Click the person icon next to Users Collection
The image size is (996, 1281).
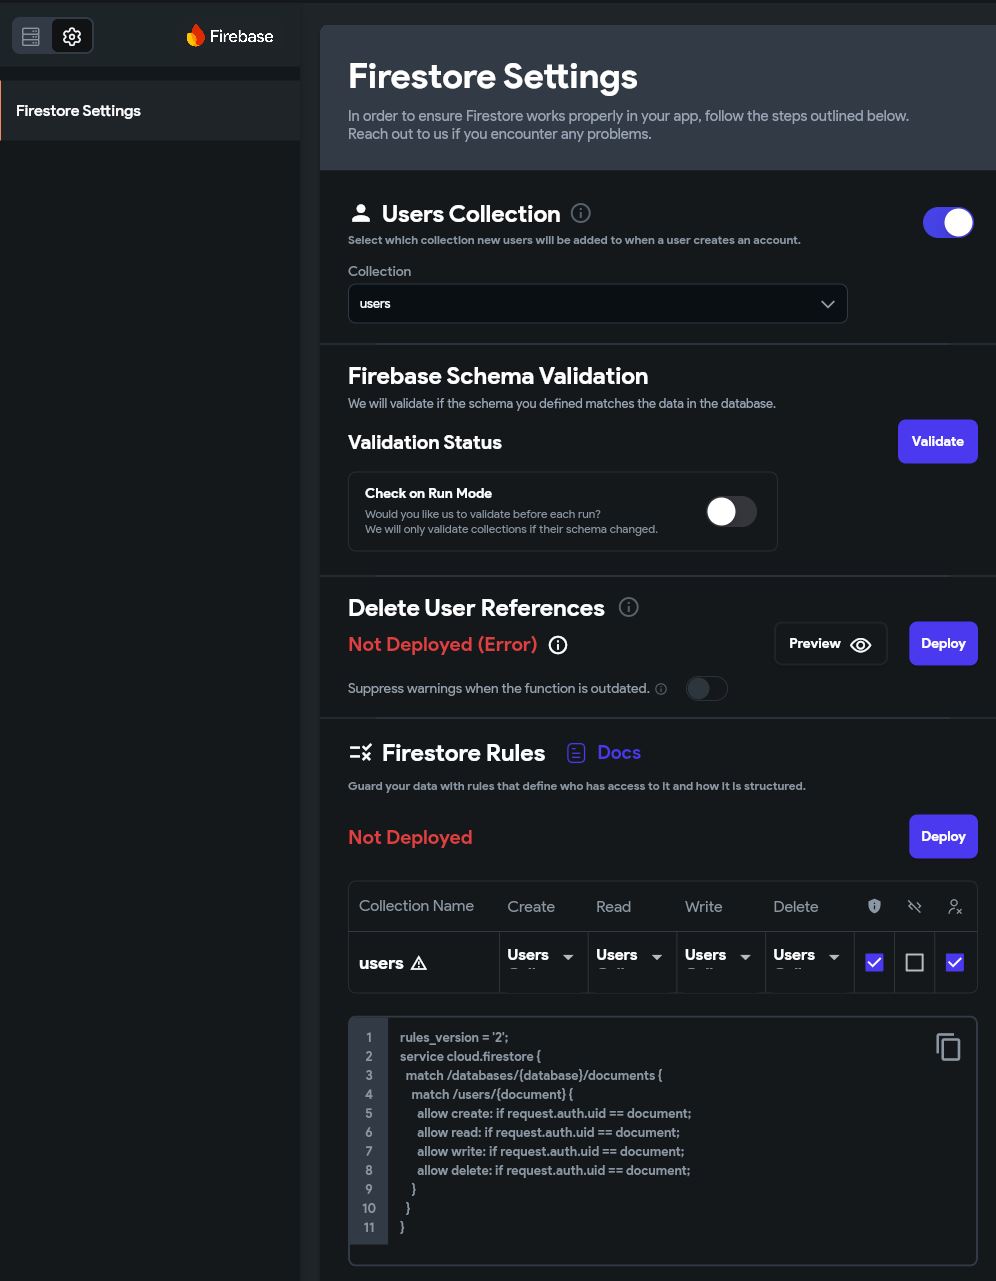coord(360,213)
